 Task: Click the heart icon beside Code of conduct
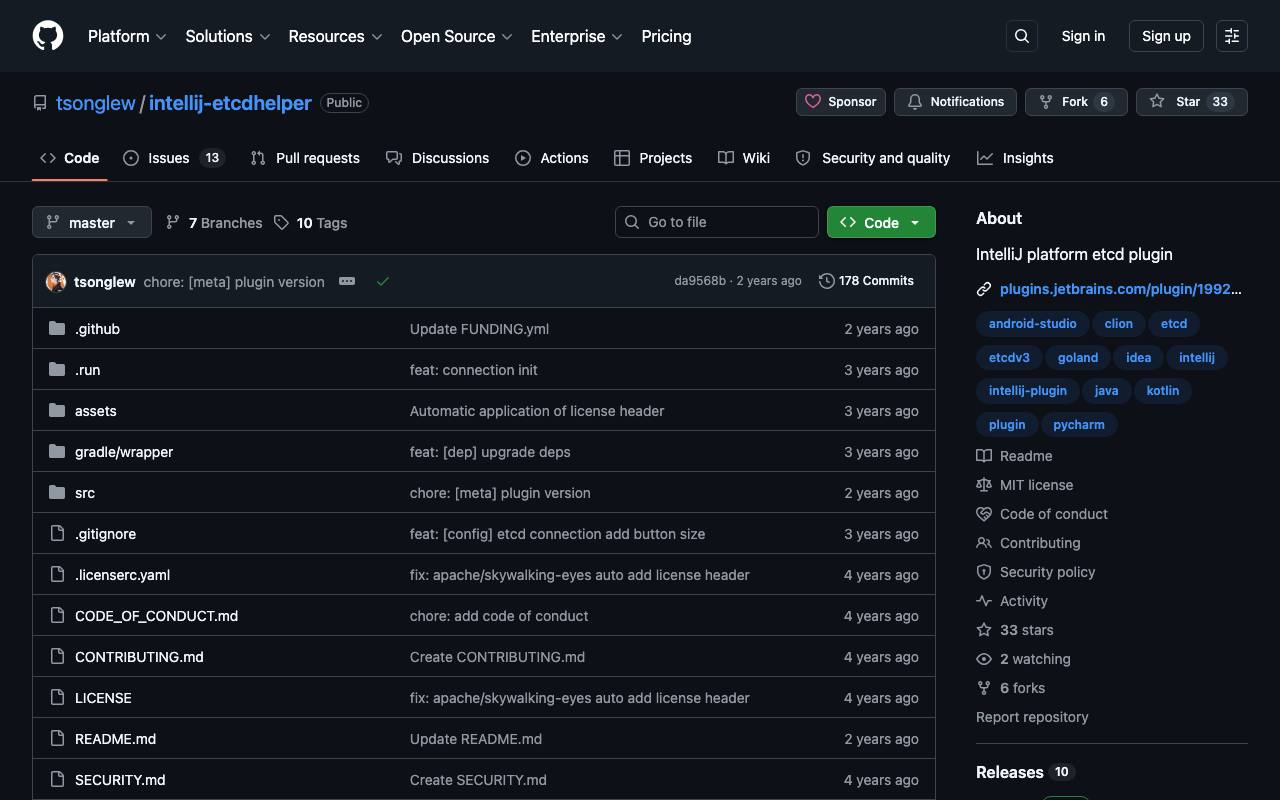click(984, 514)
